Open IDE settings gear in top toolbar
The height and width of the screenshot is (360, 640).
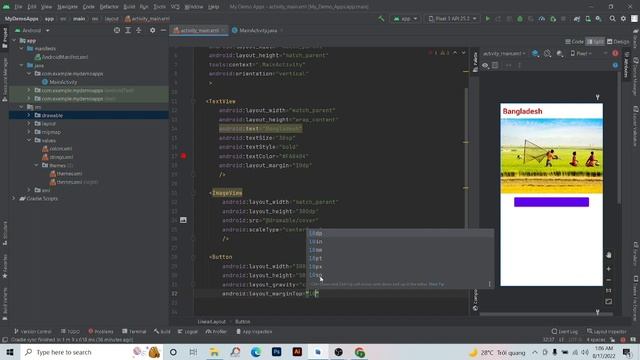623,19
